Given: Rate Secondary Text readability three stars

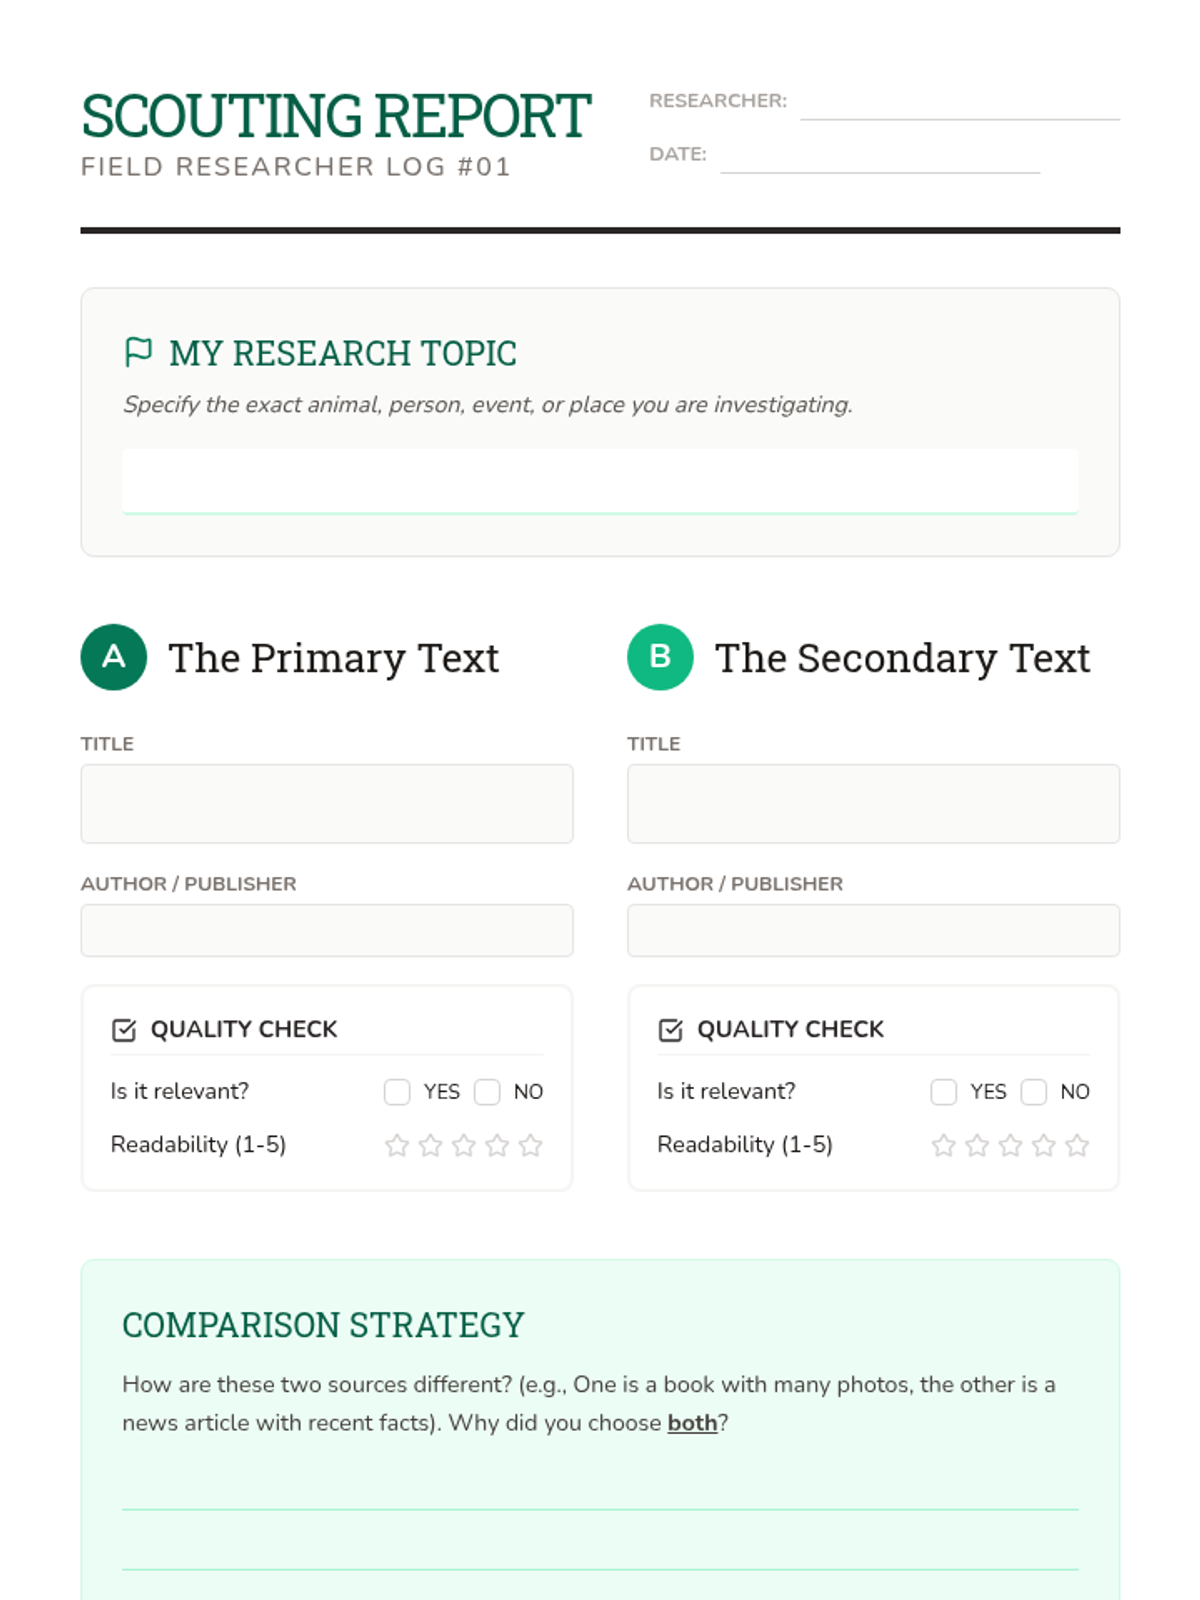Looking at the screenshot, I should (1010, 1145).
